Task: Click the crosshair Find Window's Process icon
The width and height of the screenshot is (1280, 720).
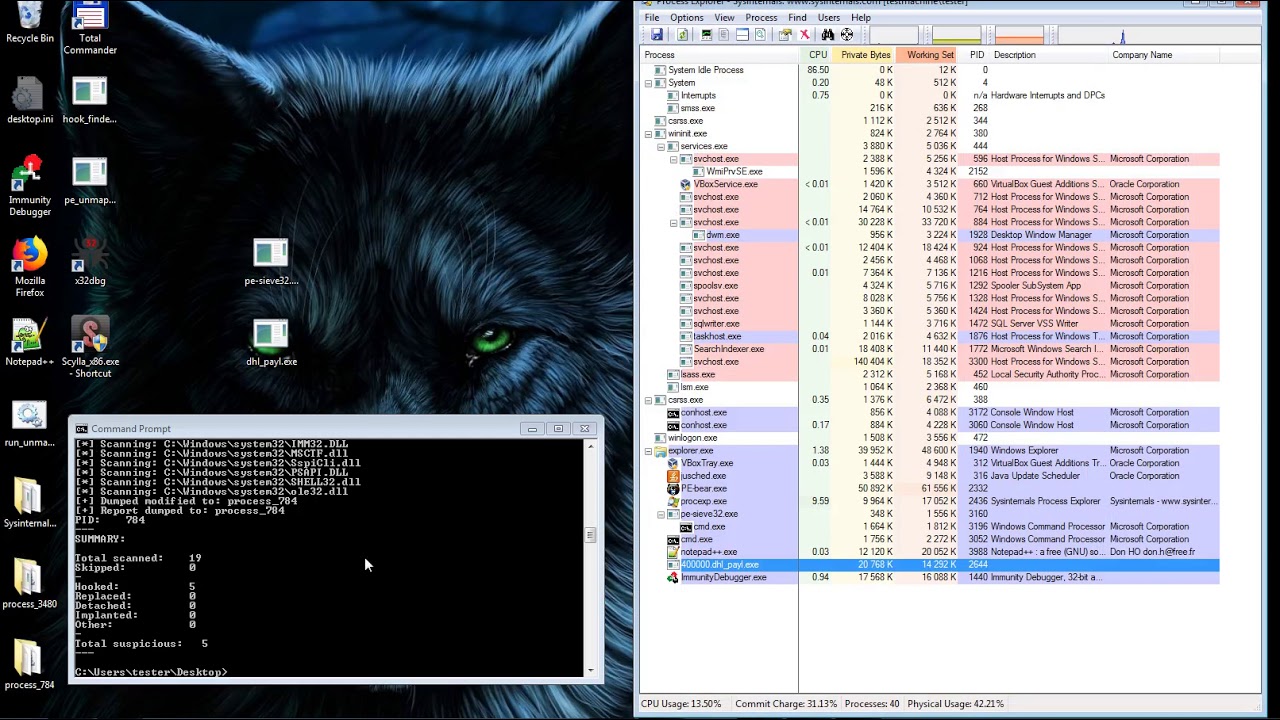Action: (x=847, y=35)
